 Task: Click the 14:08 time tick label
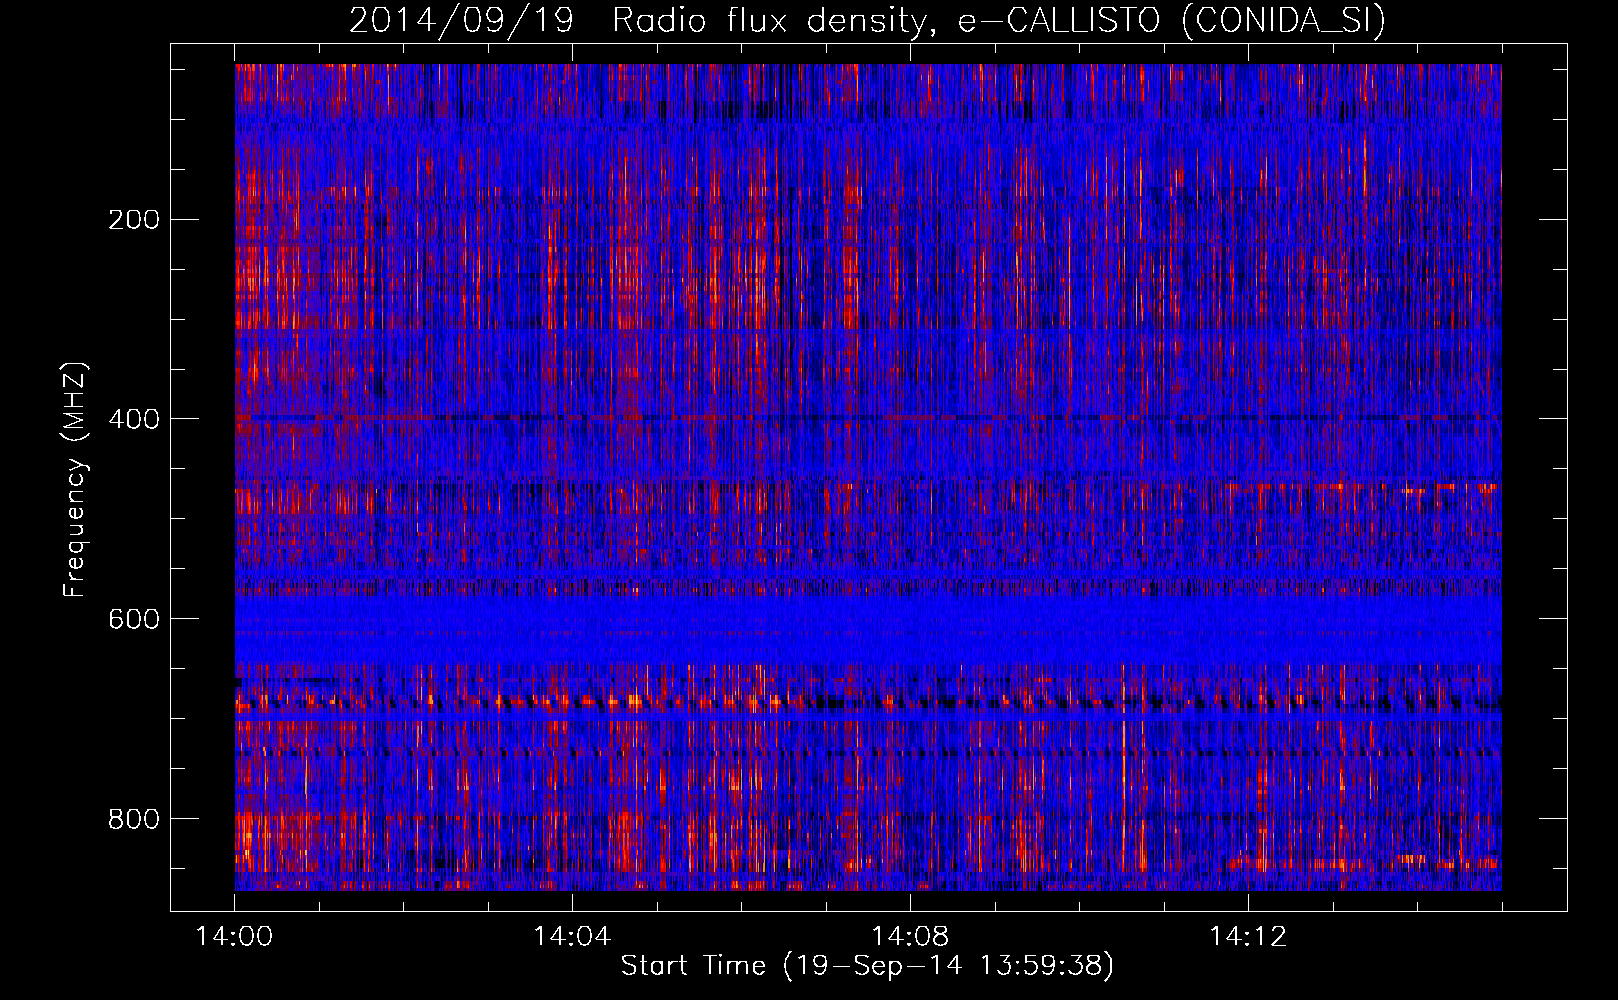coord(910,937)
